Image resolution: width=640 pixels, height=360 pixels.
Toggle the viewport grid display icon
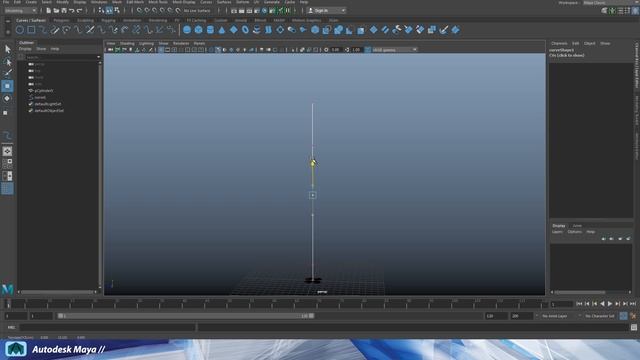[161, 50]
